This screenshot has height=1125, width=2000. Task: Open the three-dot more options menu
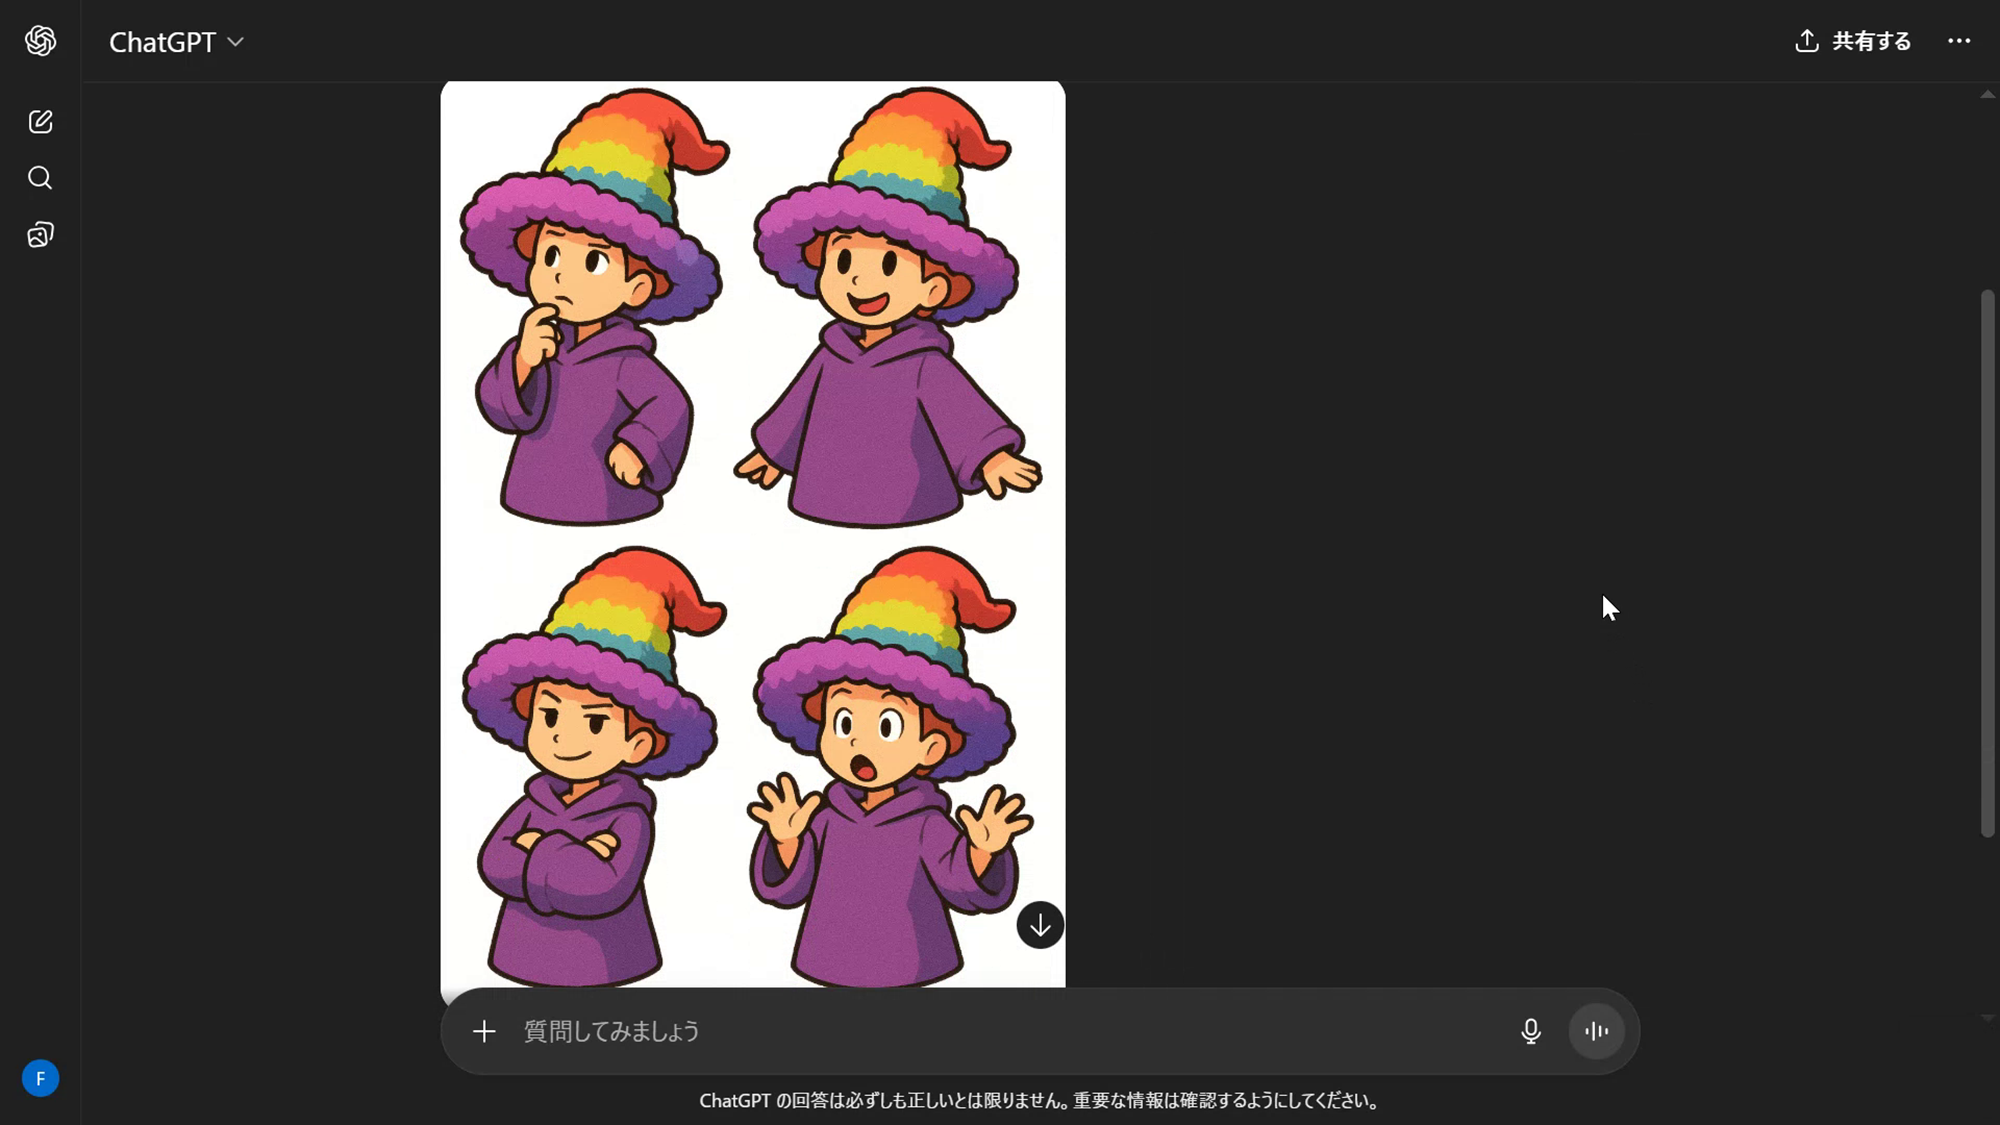pyautogui.click(x=1958, y=41)
